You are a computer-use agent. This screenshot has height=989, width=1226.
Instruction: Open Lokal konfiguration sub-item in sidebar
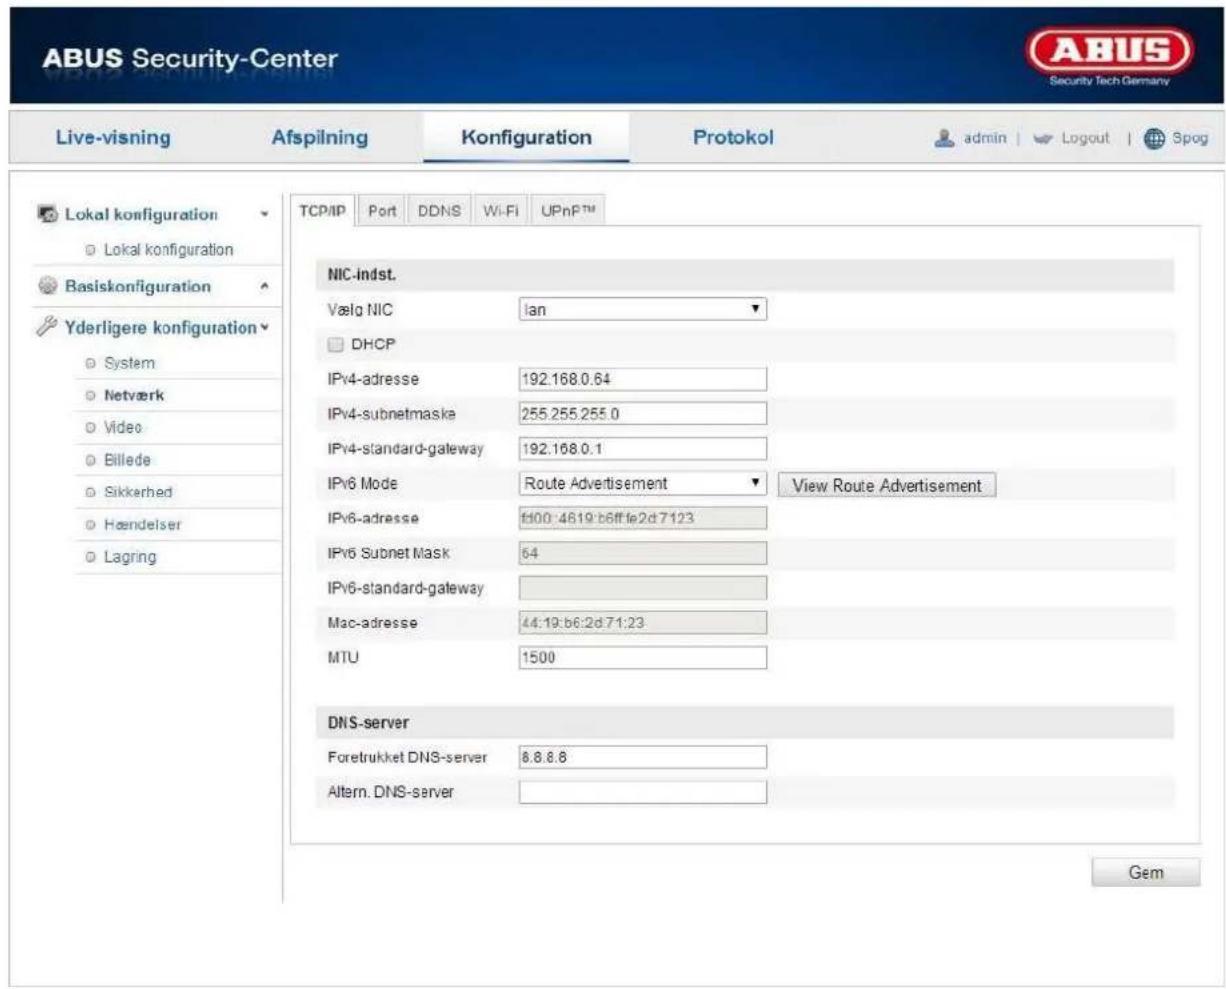pos(168,250)
